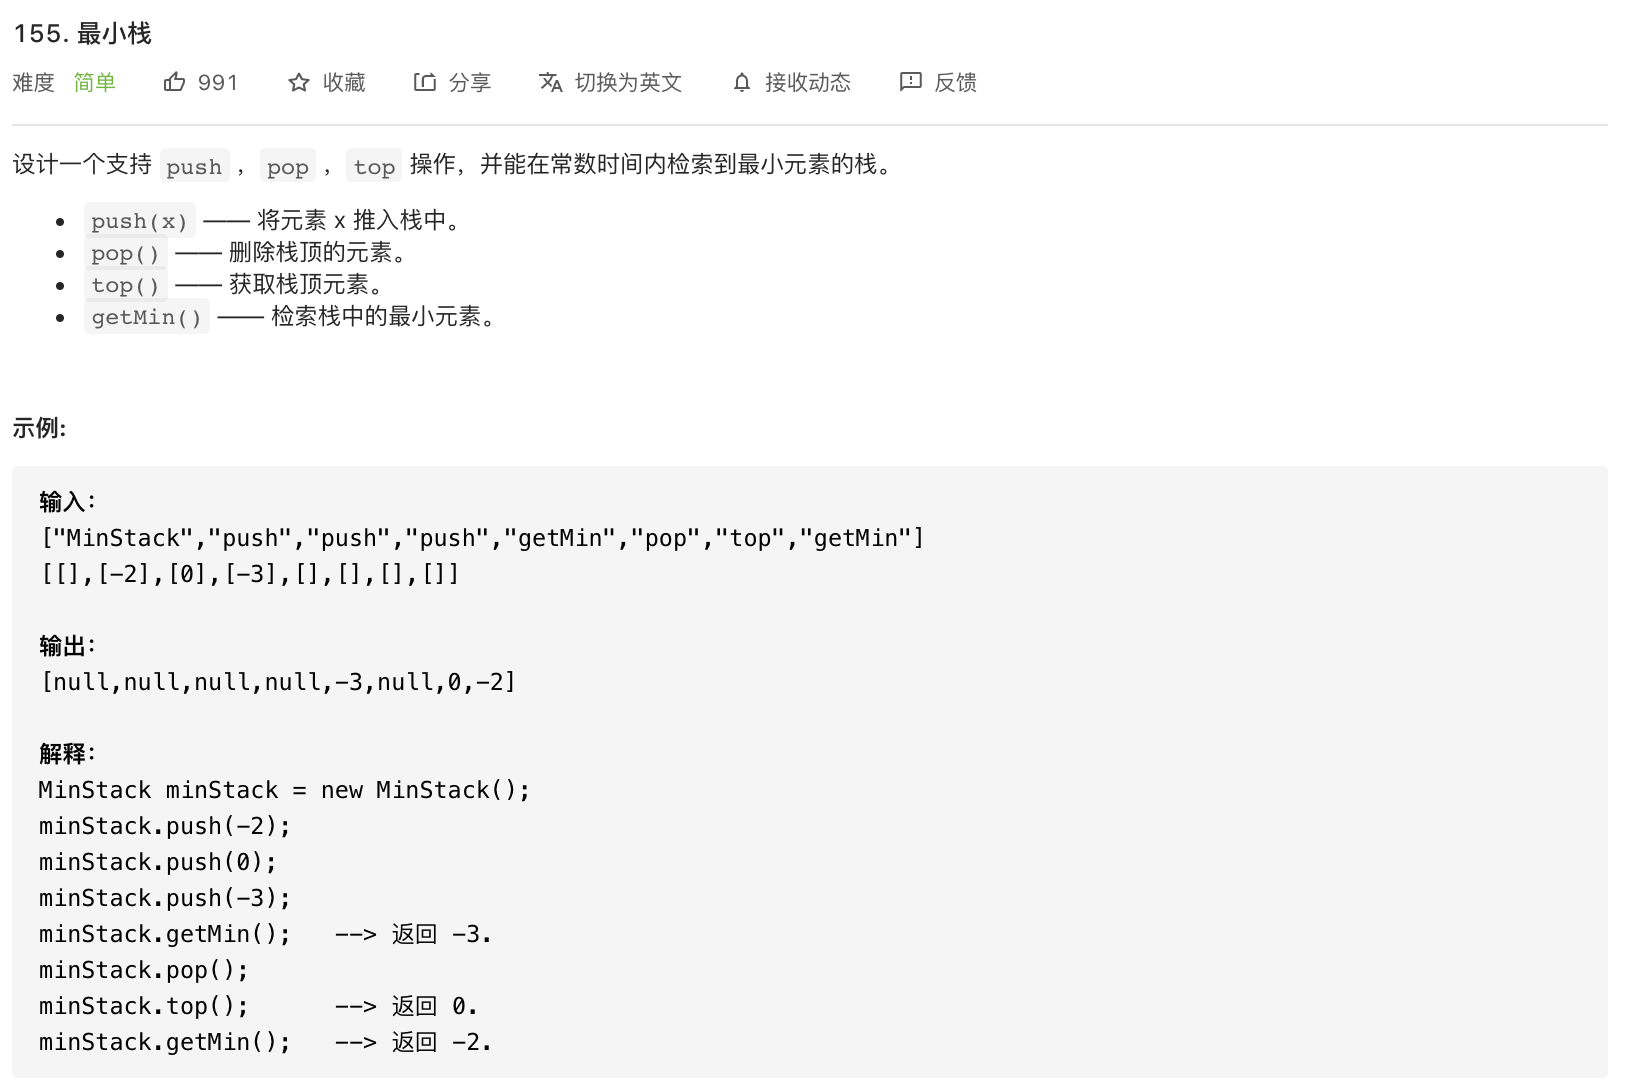
Task: Click the example input operations line
Action: pyautogui.click(x=482, y=538)
